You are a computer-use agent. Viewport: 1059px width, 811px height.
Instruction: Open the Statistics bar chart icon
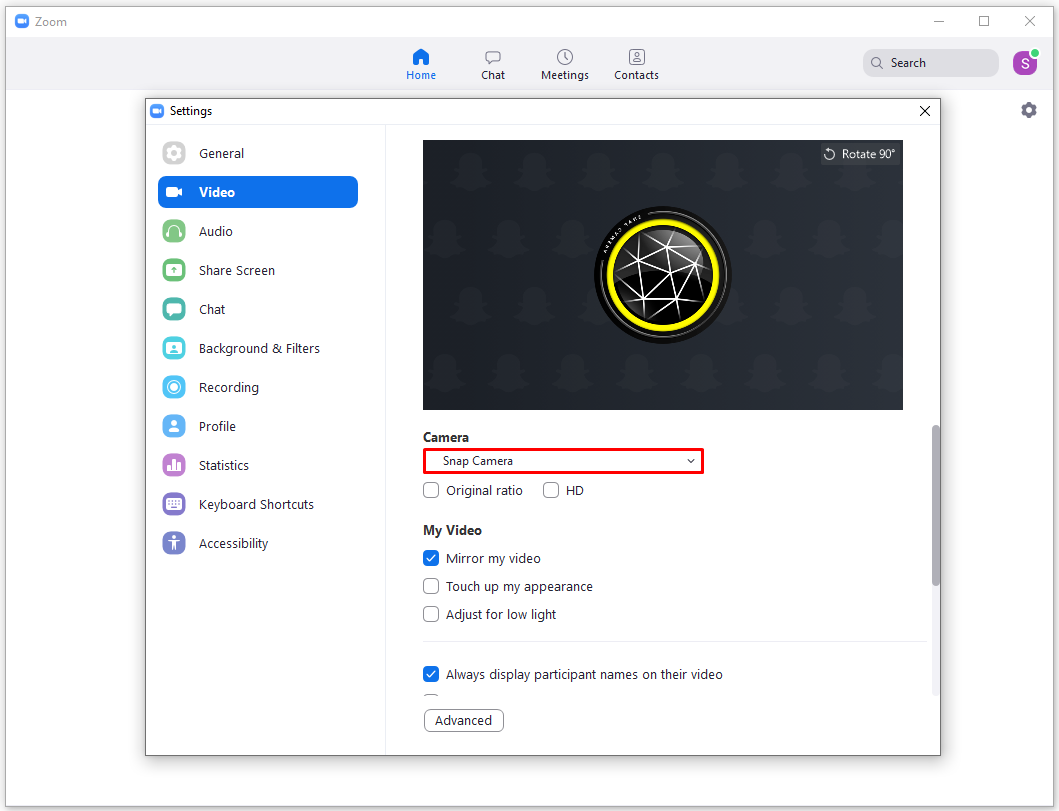coord(174,465)
